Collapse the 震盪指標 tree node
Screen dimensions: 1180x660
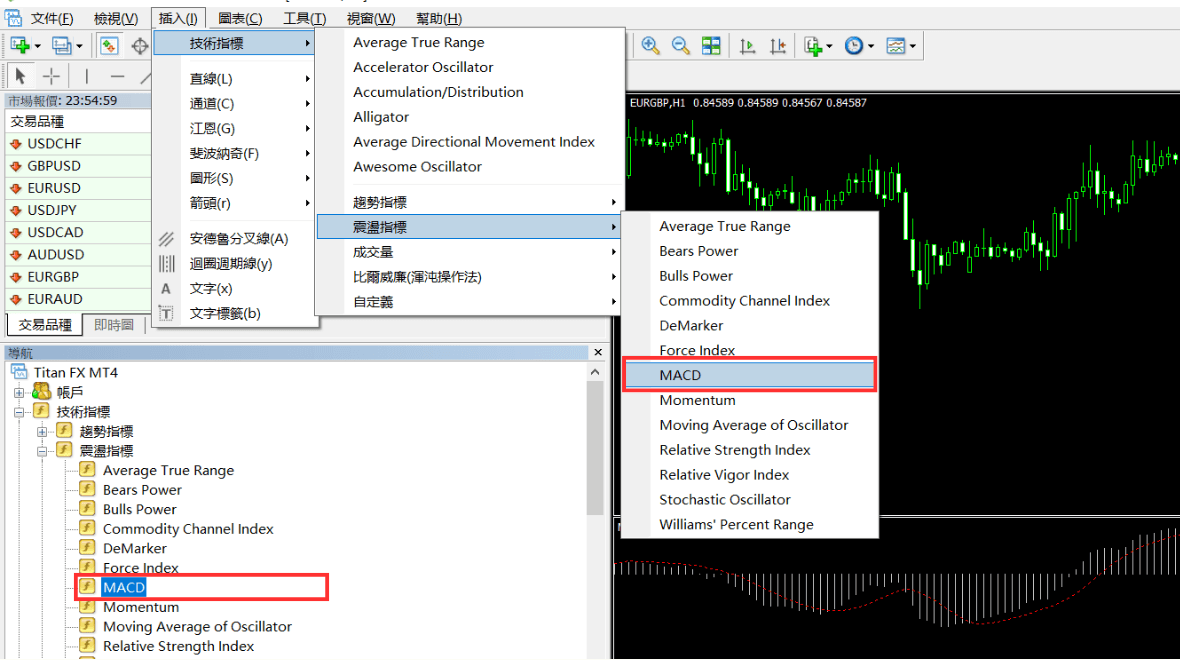42,451
